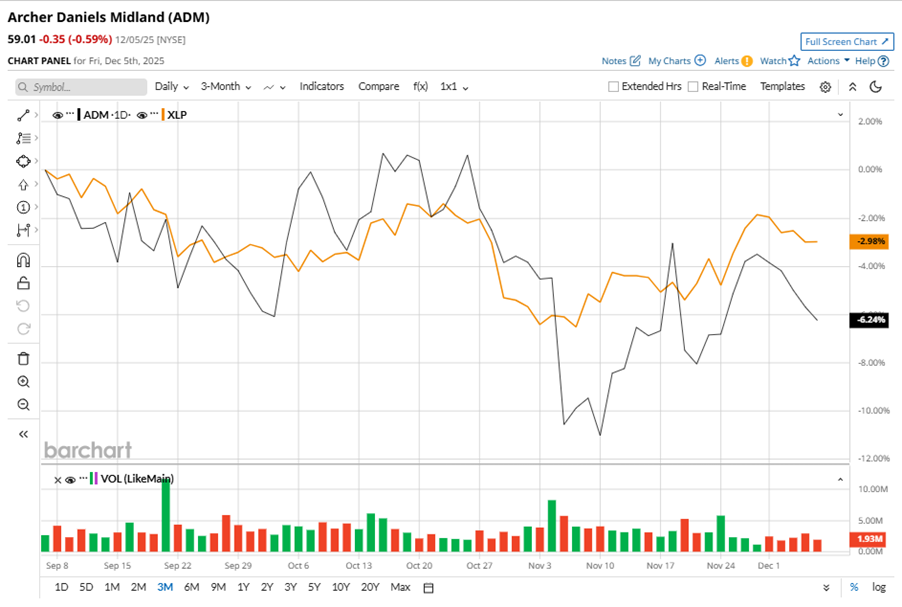Switch to percent scale
902x607 pixels.
(x=854, y=587)
